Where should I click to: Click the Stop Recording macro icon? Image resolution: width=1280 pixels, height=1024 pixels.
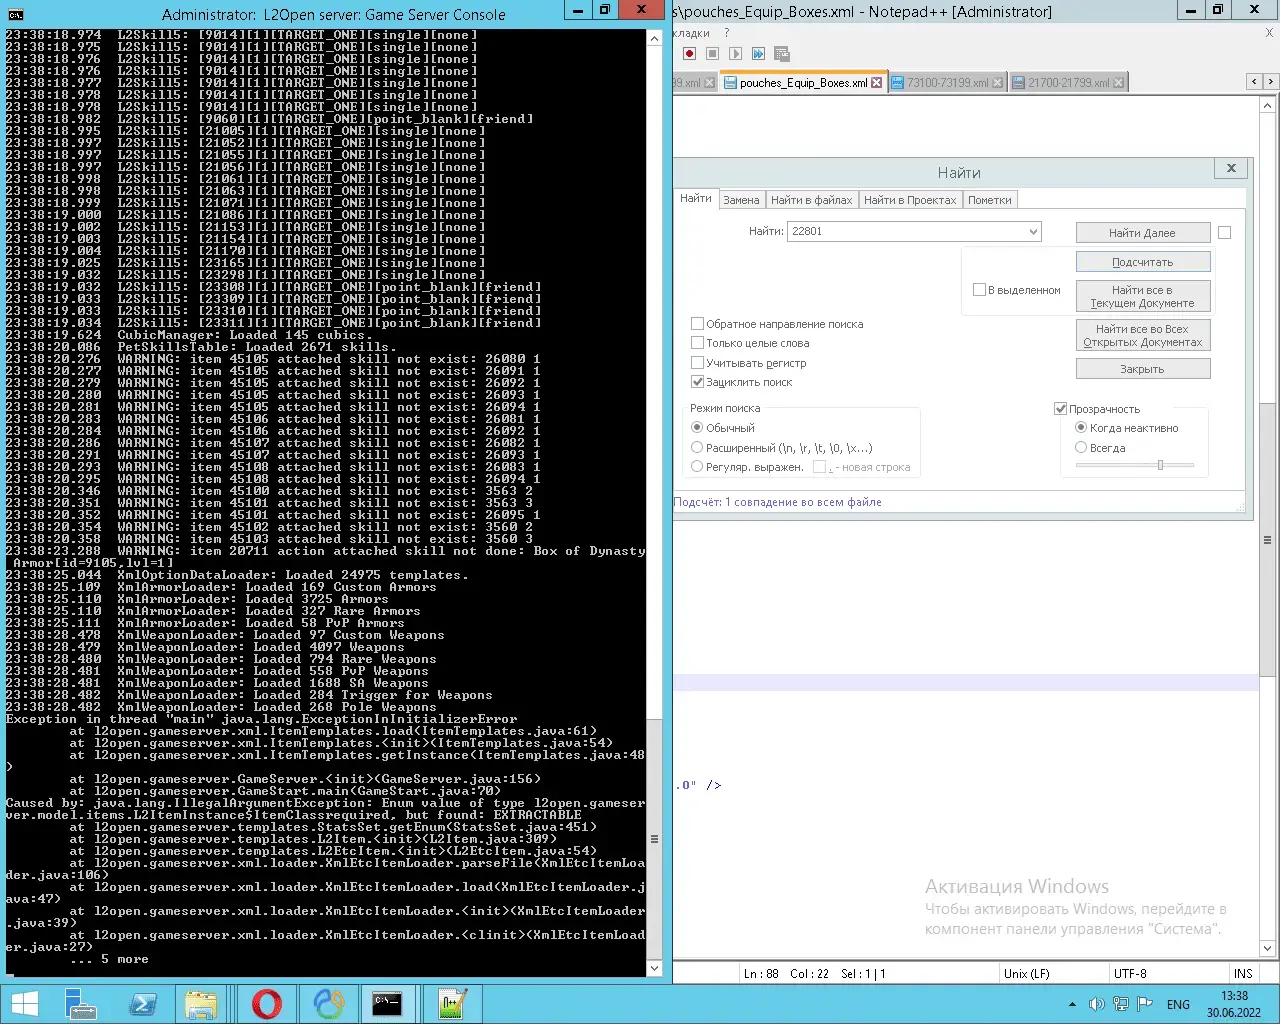pyautogui.click(x=712, y=53)
